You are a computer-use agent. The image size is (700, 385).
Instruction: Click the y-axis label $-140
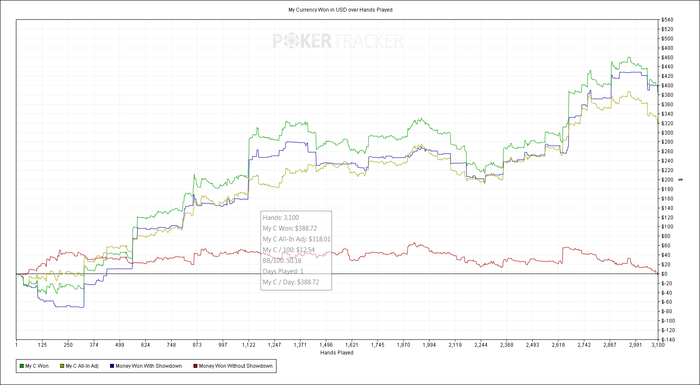click(x=667, y=339)
